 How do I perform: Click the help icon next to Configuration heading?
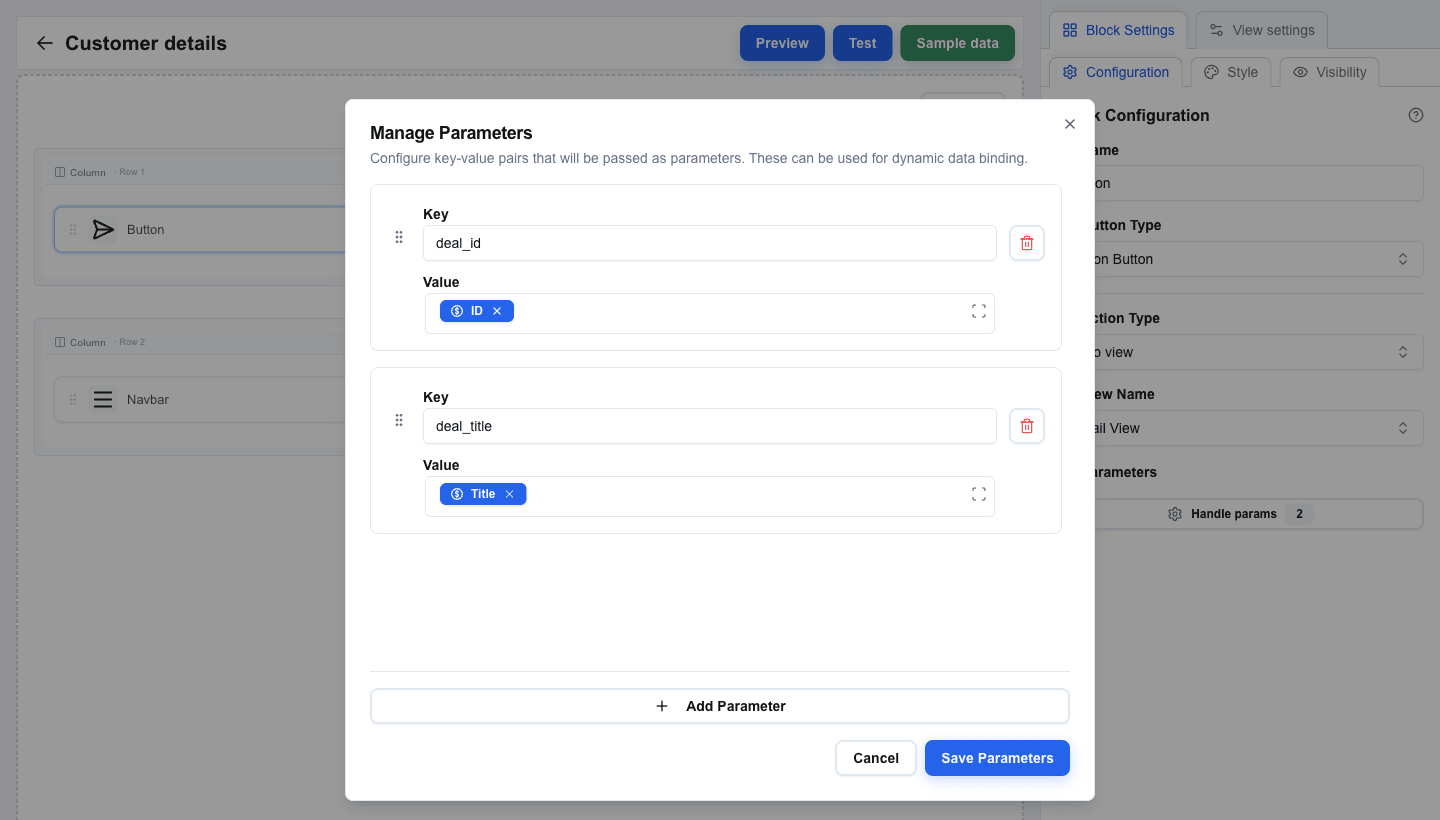[x=1415, y=115]
